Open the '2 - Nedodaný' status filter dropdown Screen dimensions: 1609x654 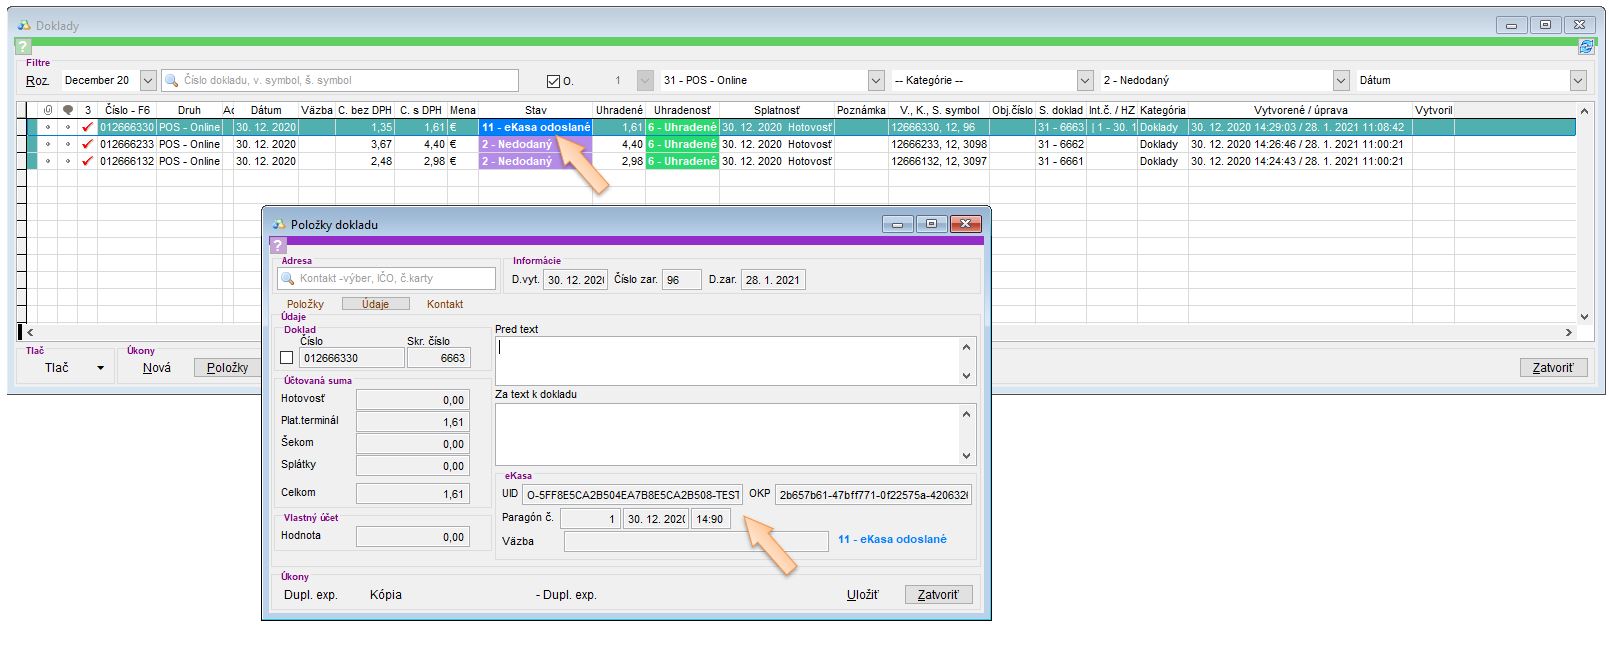1341,81
